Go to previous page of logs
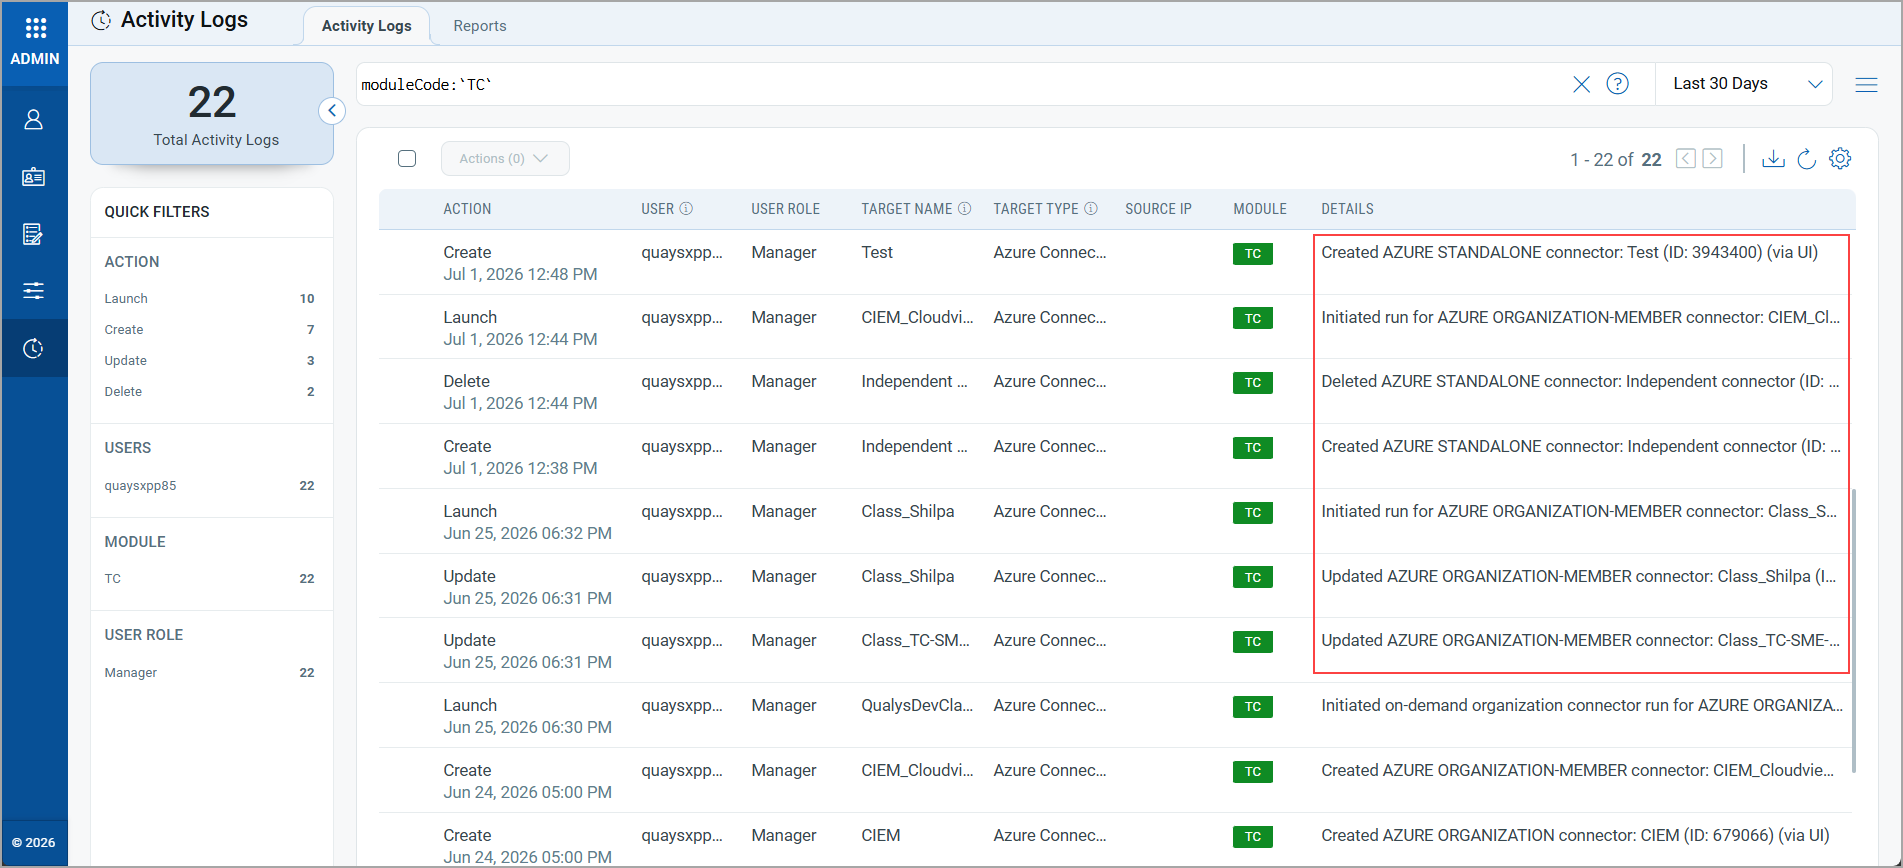This screenshot has width=1903, height=868. point(1686,159)
